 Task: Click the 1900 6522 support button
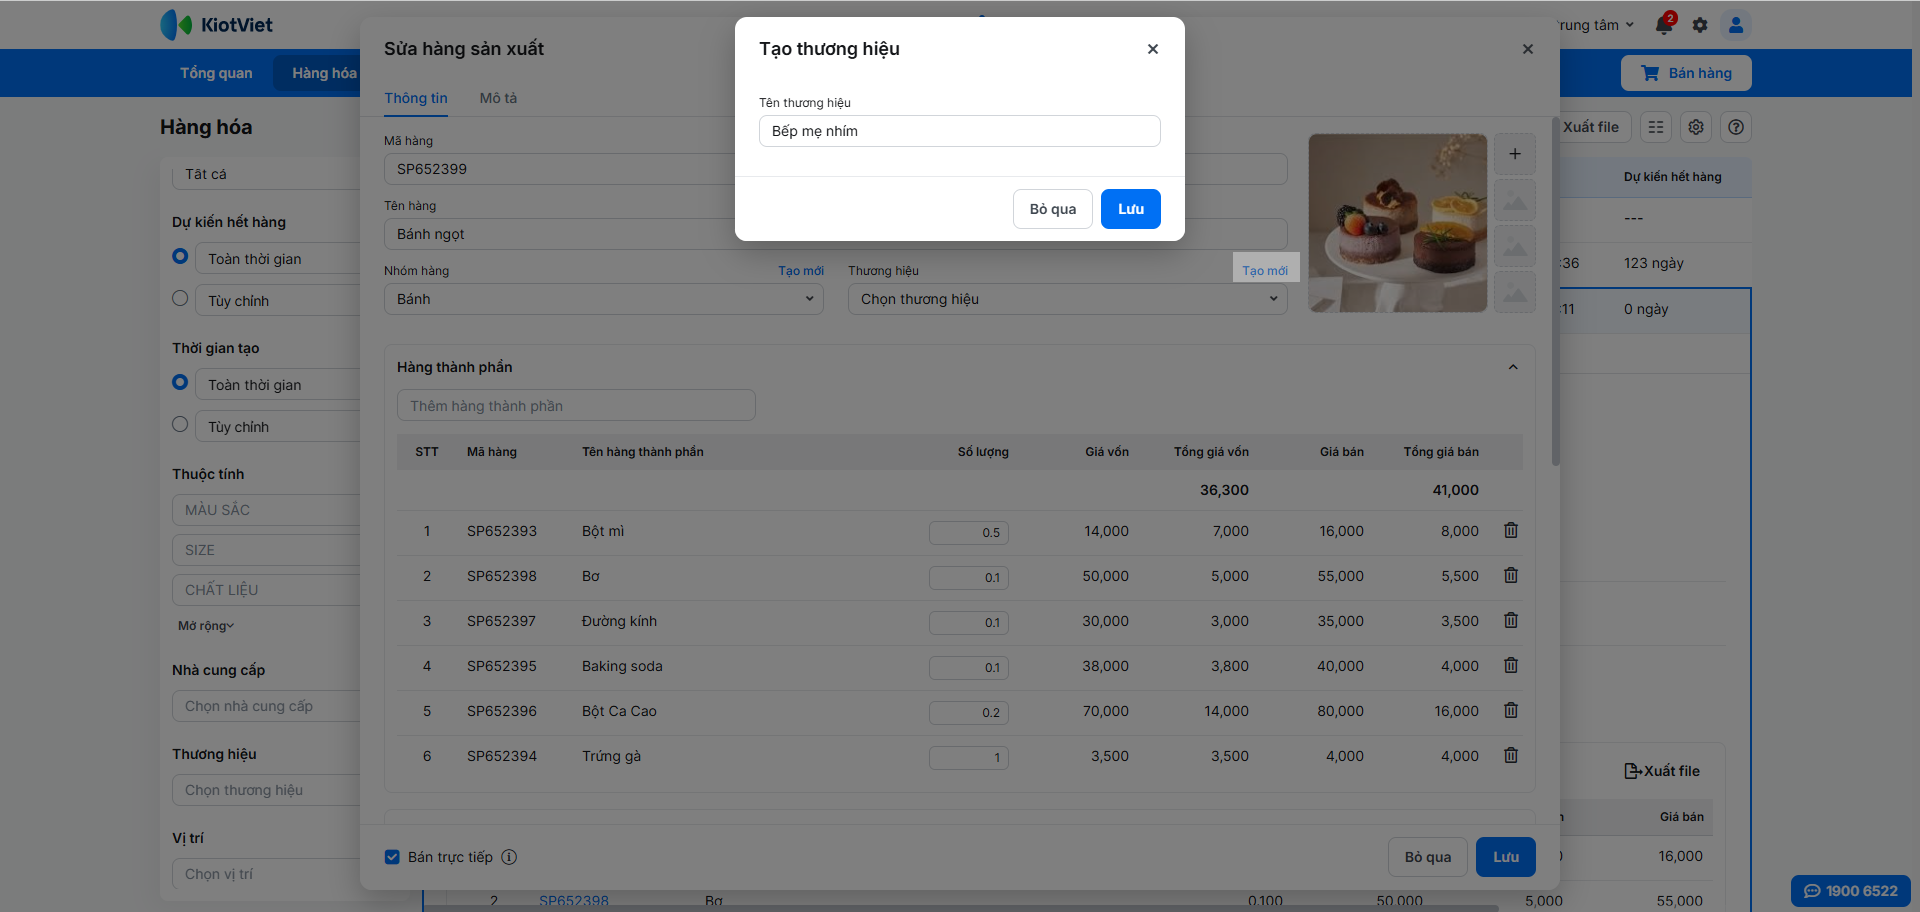1851,891
